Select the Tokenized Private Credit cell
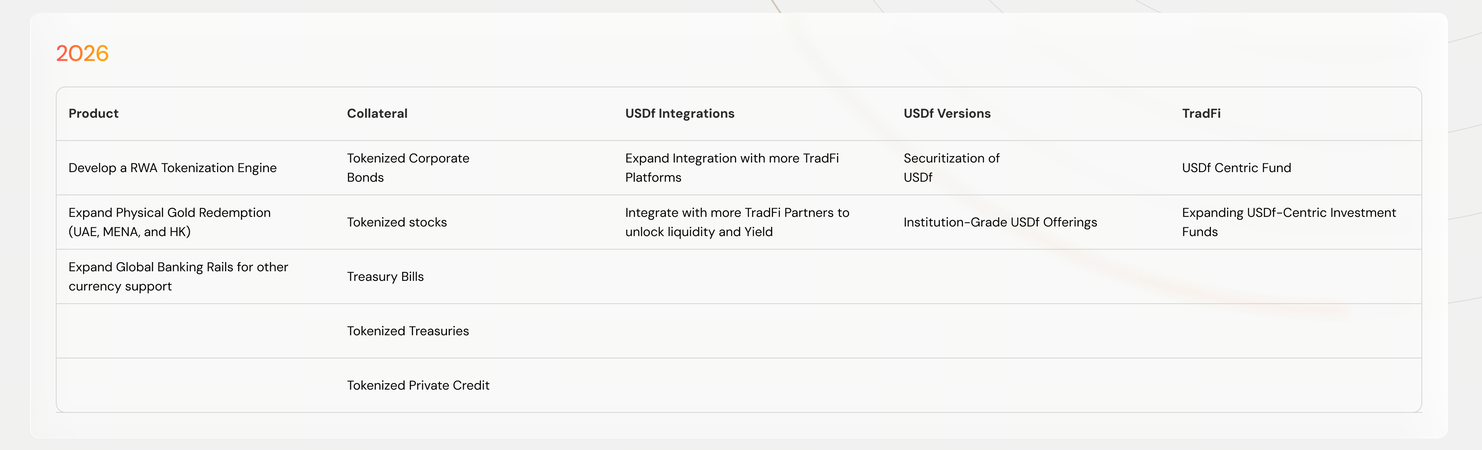This screenshot has width=1482, height=450. pos(418,385)
